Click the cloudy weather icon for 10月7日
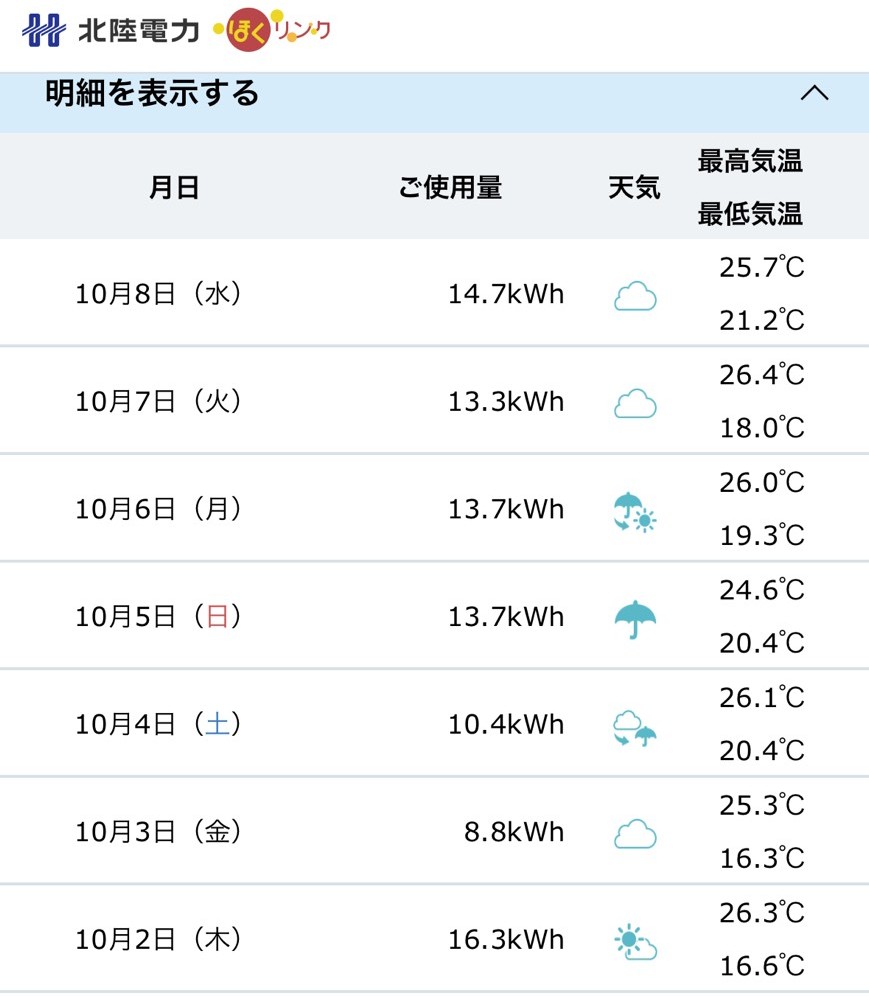Screen dimensions: 869x997 coord(635,403)
